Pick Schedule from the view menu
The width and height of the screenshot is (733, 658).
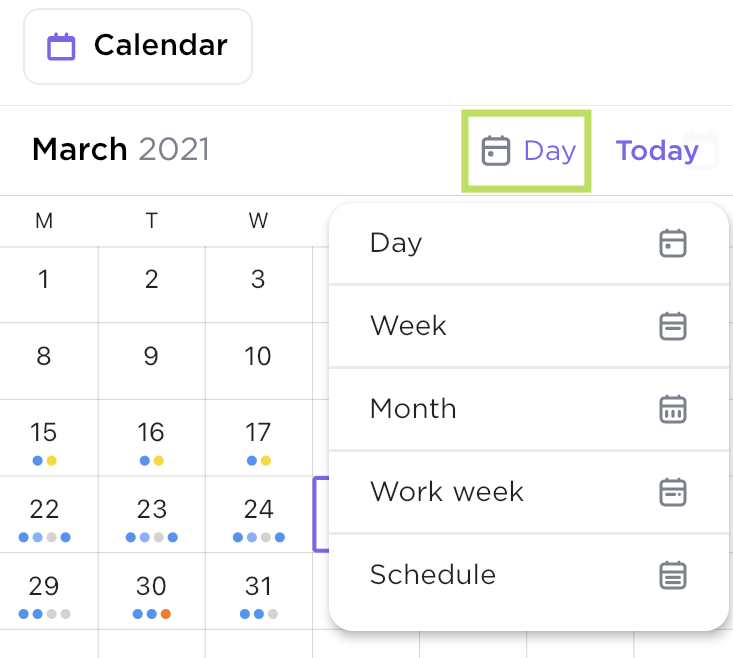433,575
